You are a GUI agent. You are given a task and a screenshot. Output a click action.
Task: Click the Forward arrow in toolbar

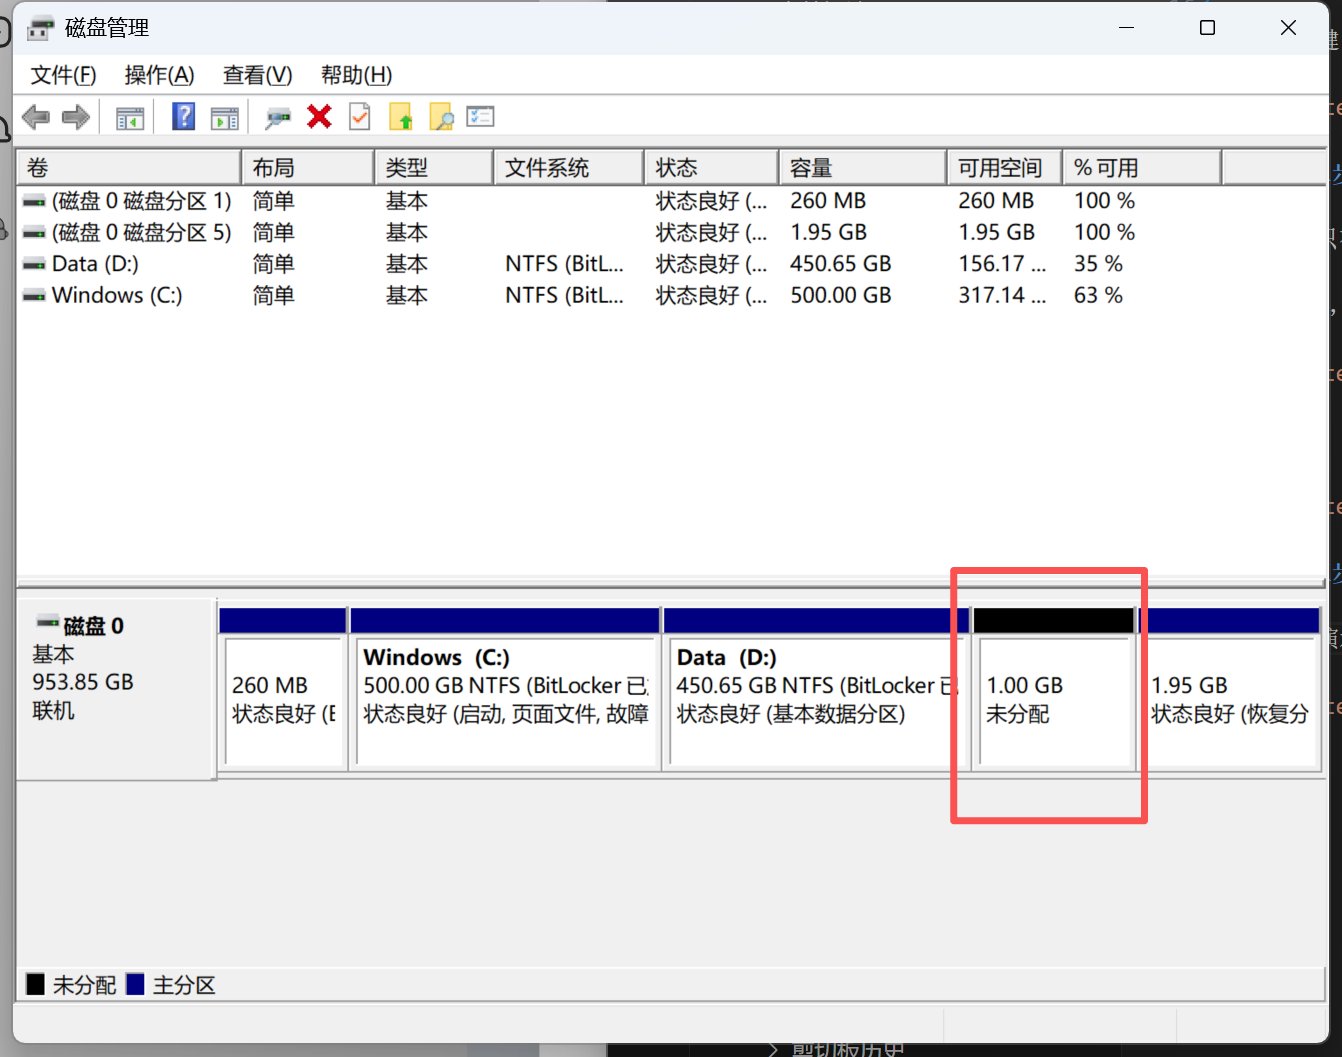click(x=76, y=117)
